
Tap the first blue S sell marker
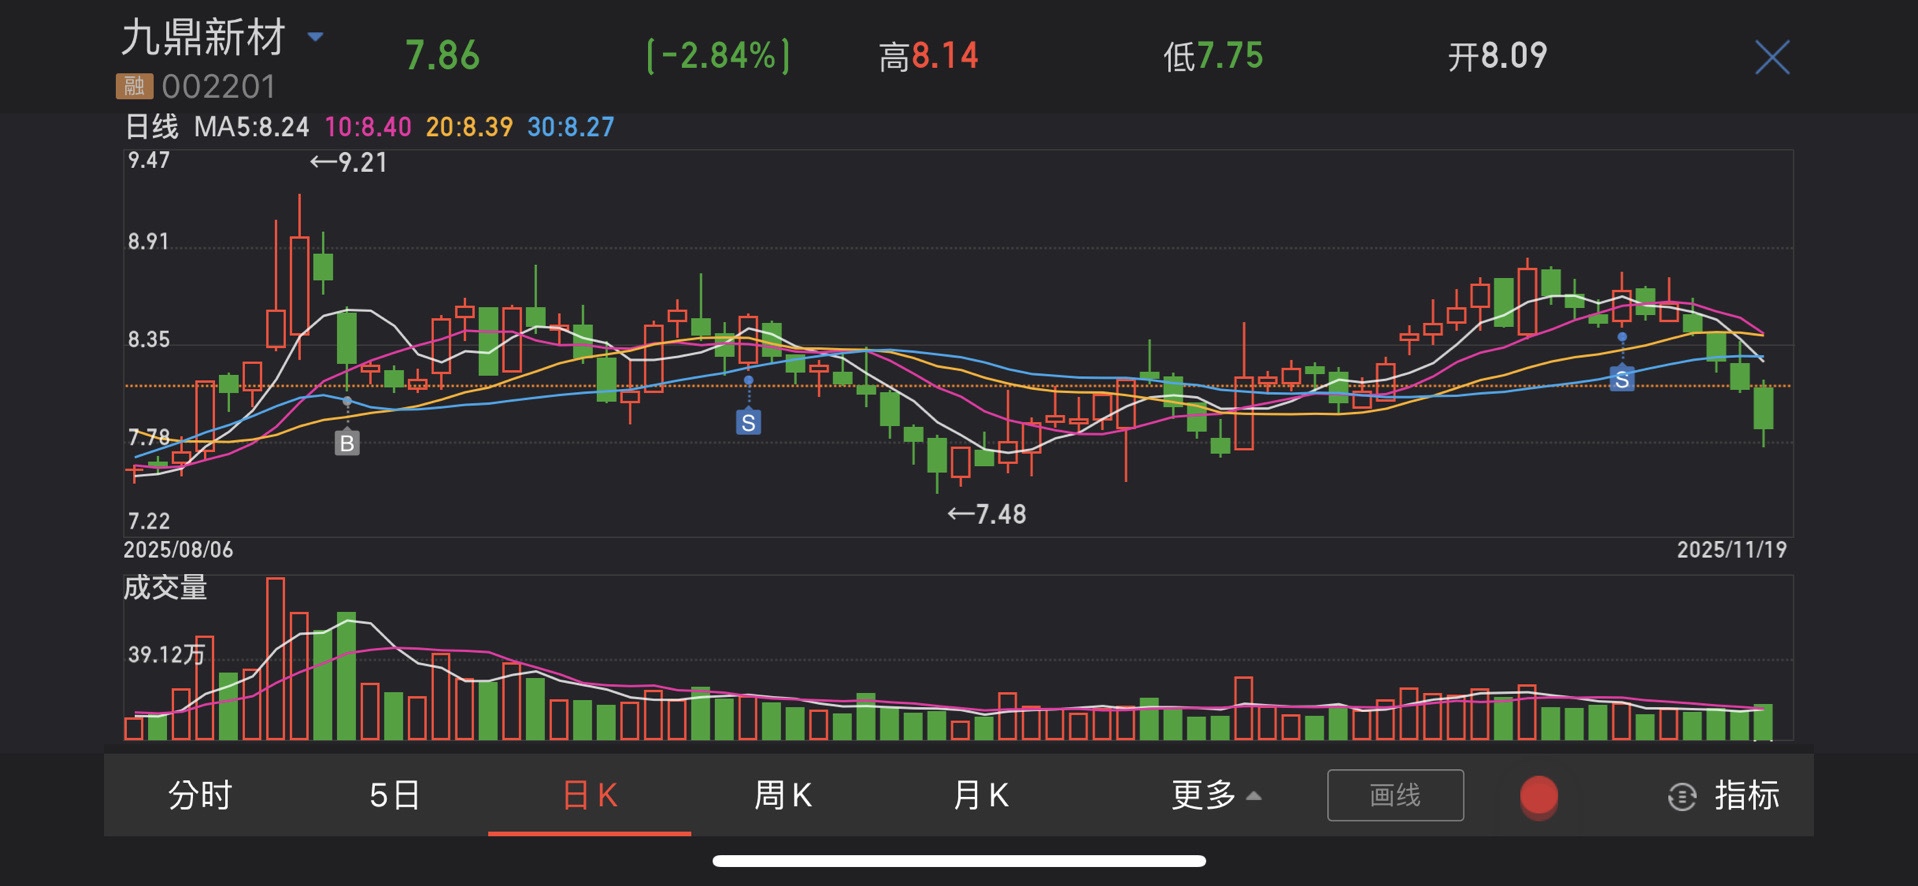[x=748, y=422]
